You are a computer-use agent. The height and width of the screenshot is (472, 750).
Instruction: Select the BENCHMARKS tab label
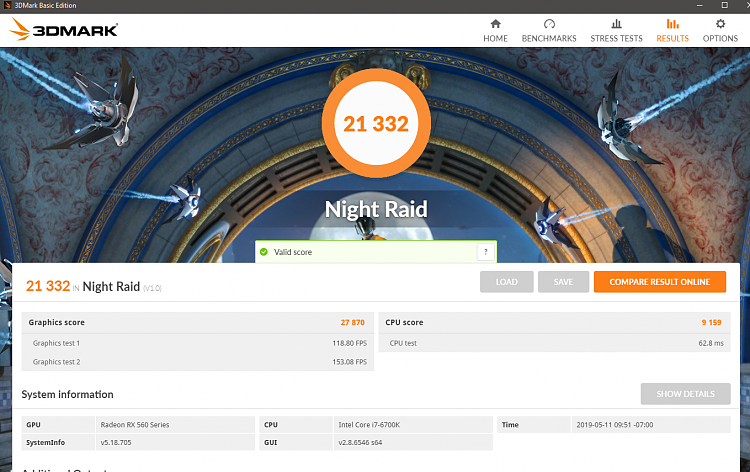pos(549,38)
